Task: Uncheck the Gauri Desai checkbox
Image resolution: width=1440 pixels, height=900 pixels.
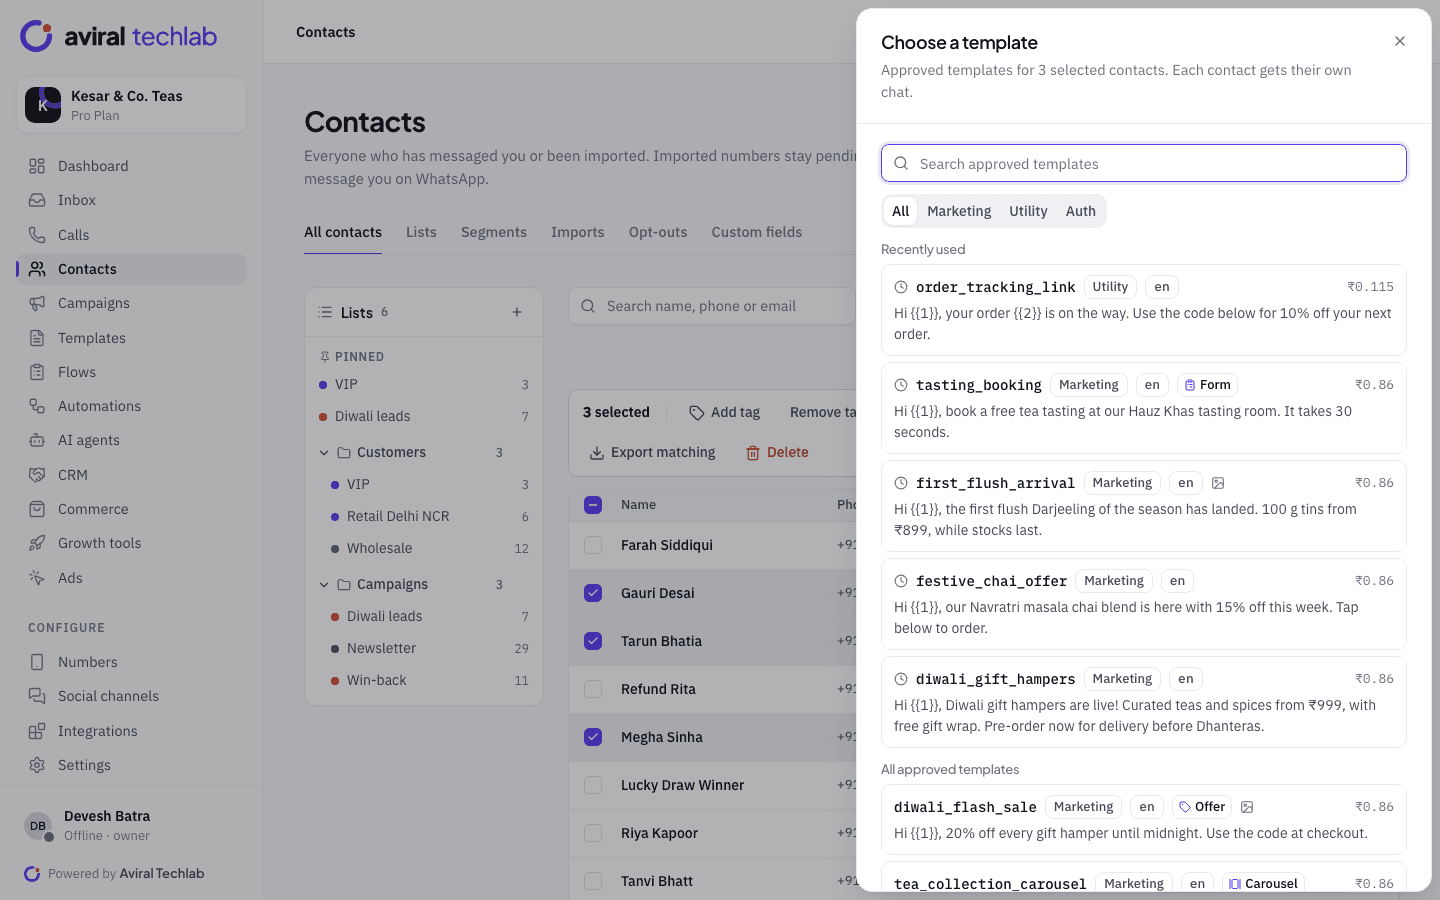Action: (593, 593)
